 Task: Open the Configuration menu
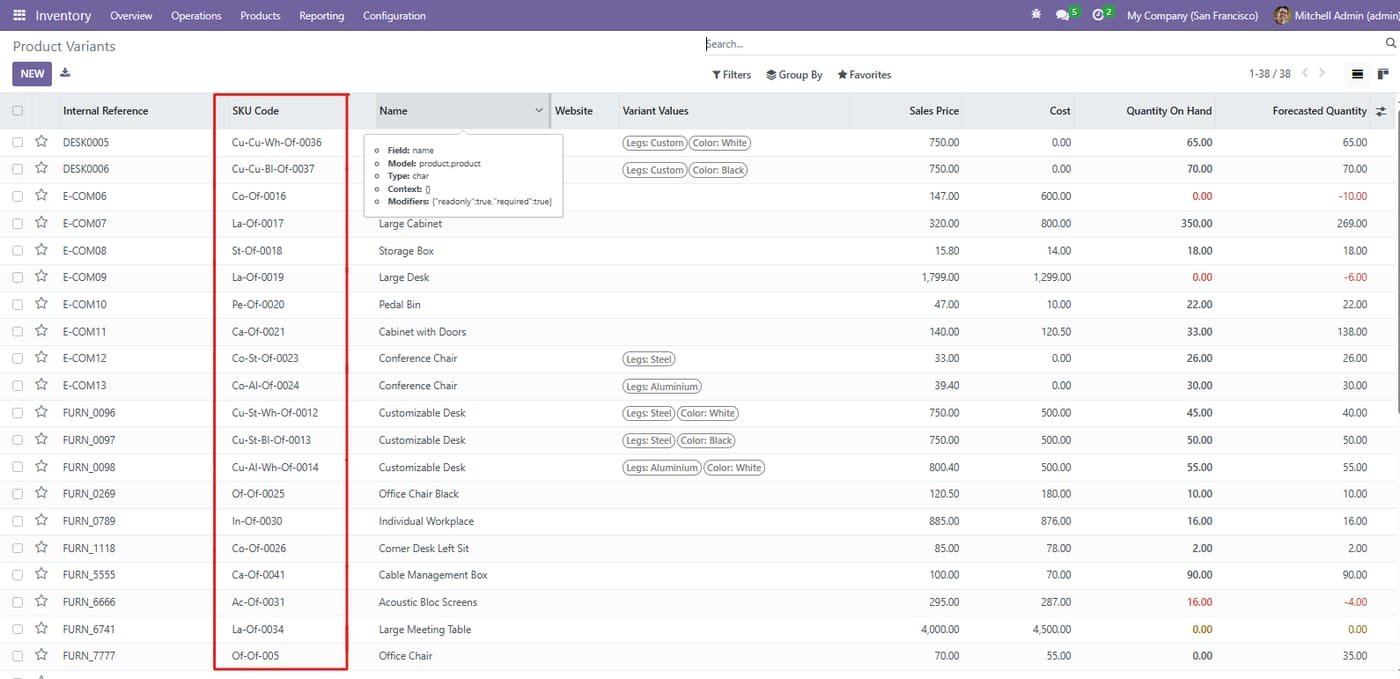[x=394, y=15]
